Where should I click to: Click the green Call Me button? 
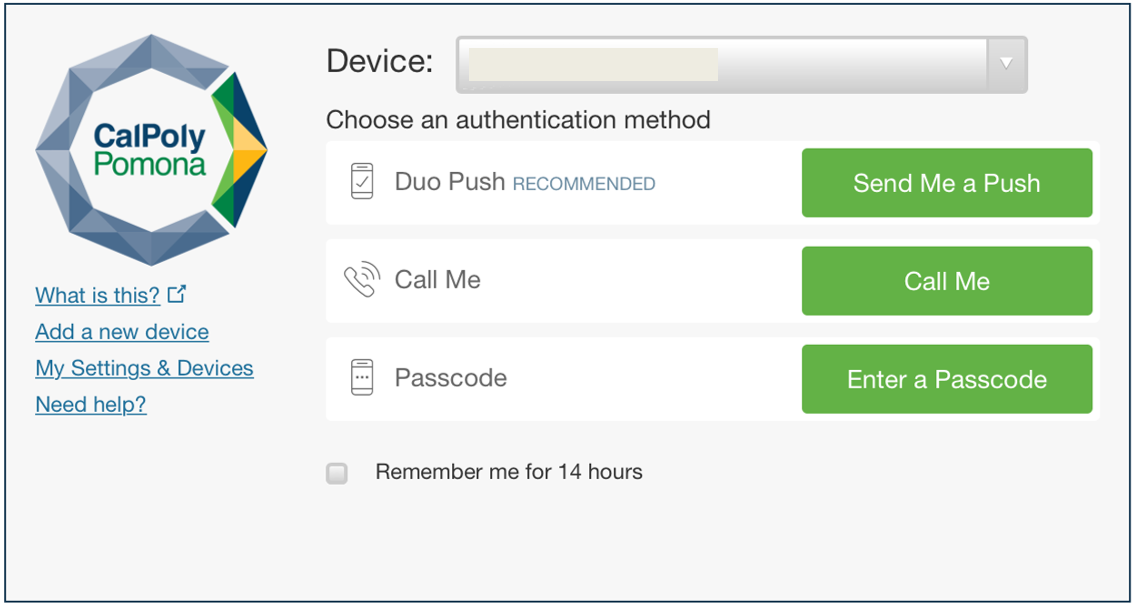coord(946,281)
